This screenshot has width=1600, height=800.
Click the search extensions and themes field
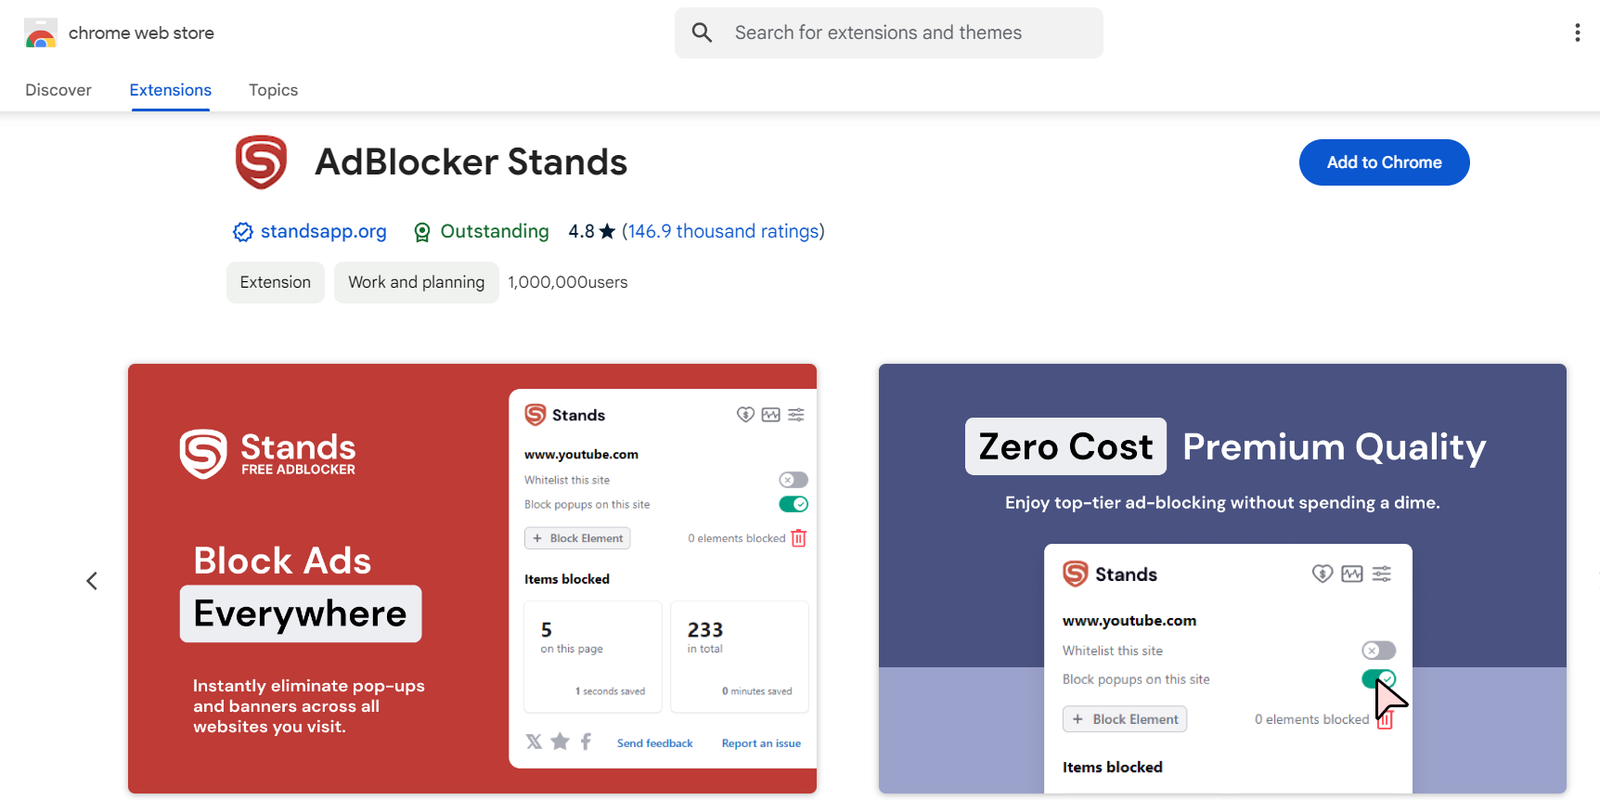pos(900,33)
